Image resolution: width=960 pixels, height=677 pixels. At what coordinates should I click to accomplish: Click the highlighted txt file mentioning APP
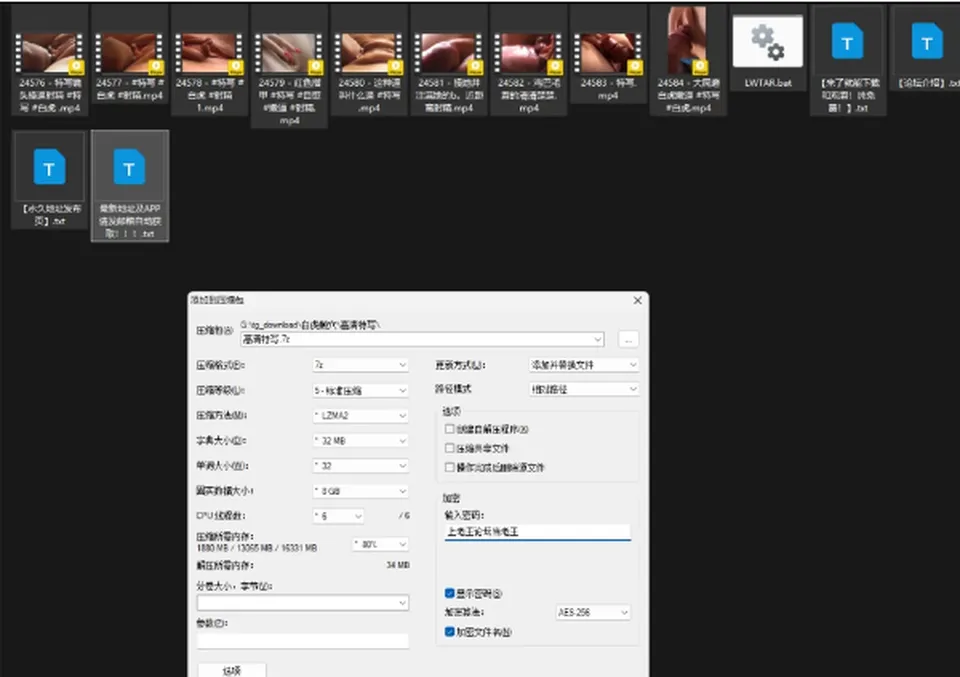click(x=129, y=185)
